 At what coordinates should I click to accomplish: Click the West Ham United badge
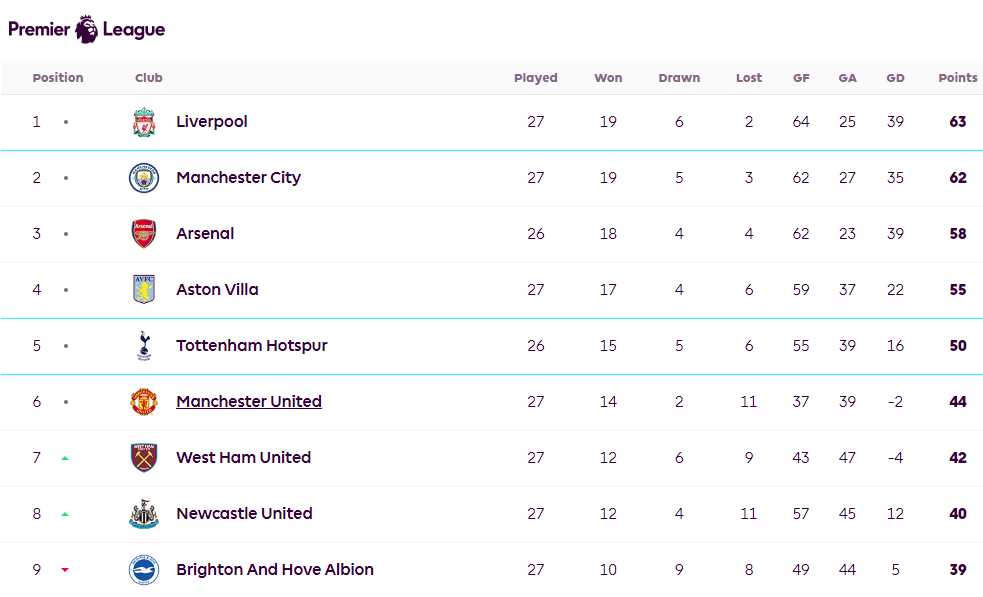click(x=144, y=458)
